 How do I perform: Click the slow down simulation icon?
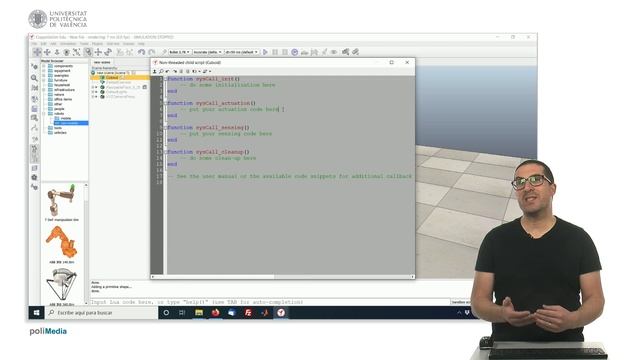pyautogui.click(x=304, y=52)
